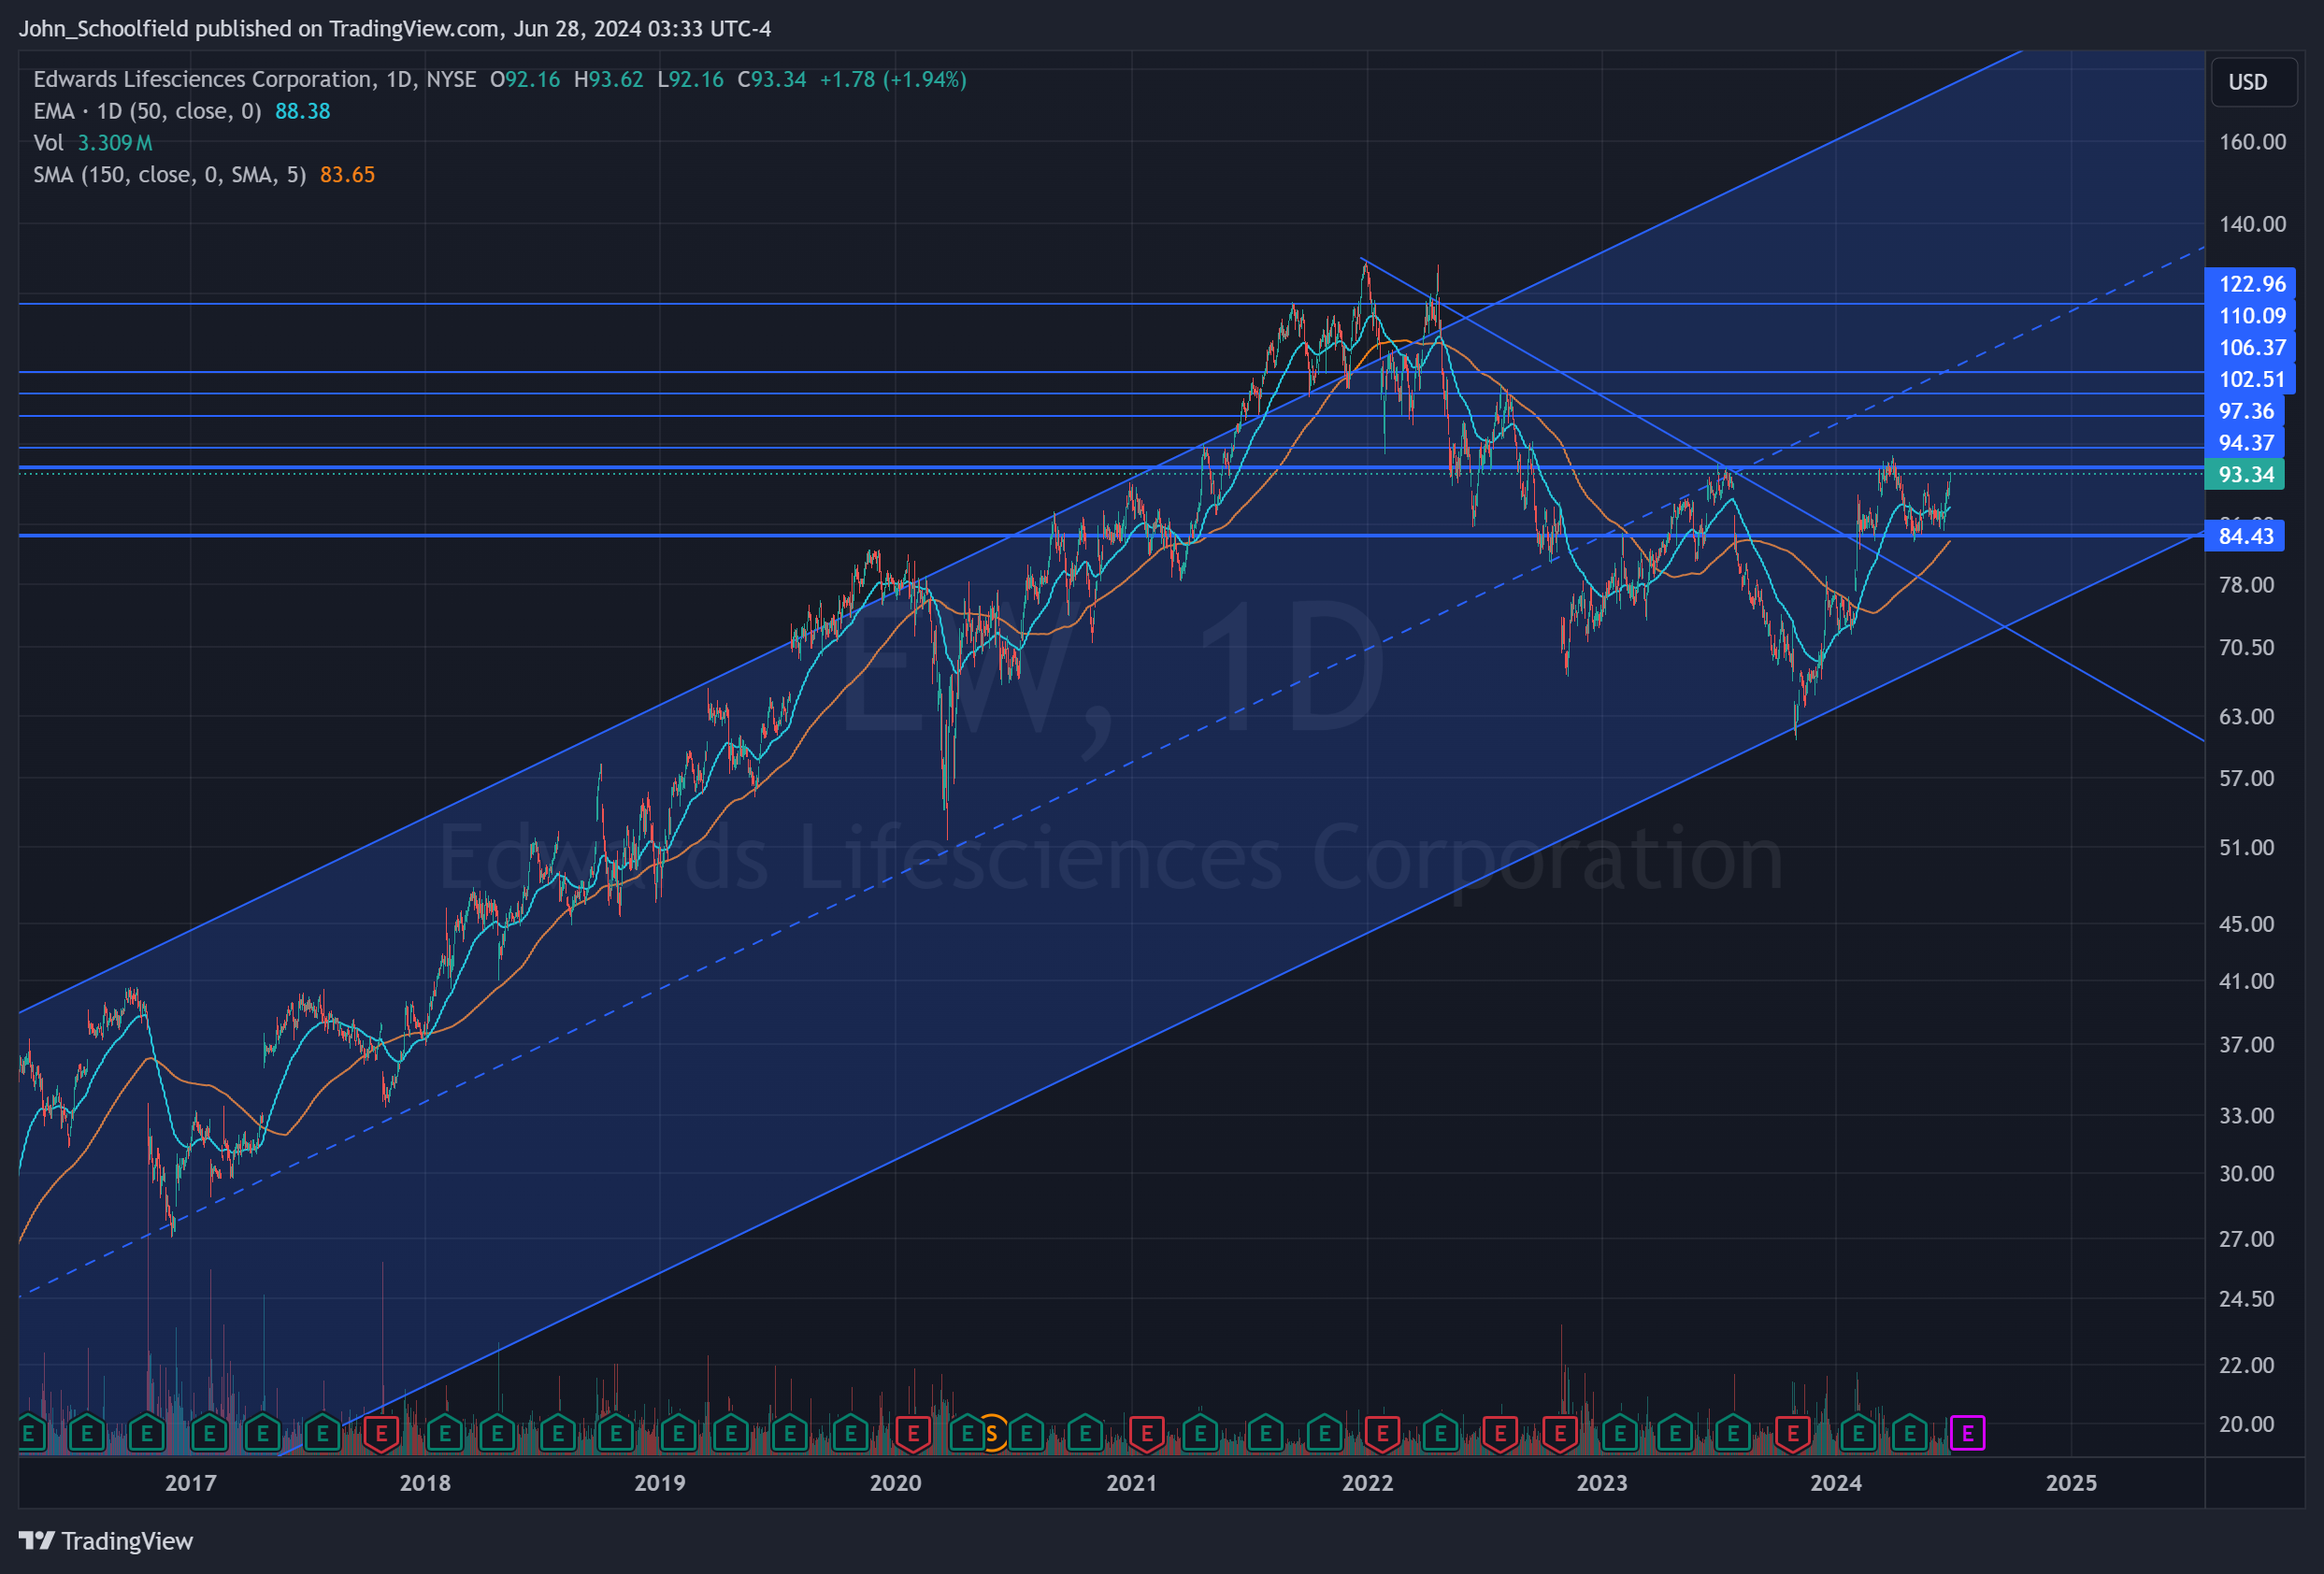
Task: Click the red earnings E marker beside 2020
Action: (912, 1434)
